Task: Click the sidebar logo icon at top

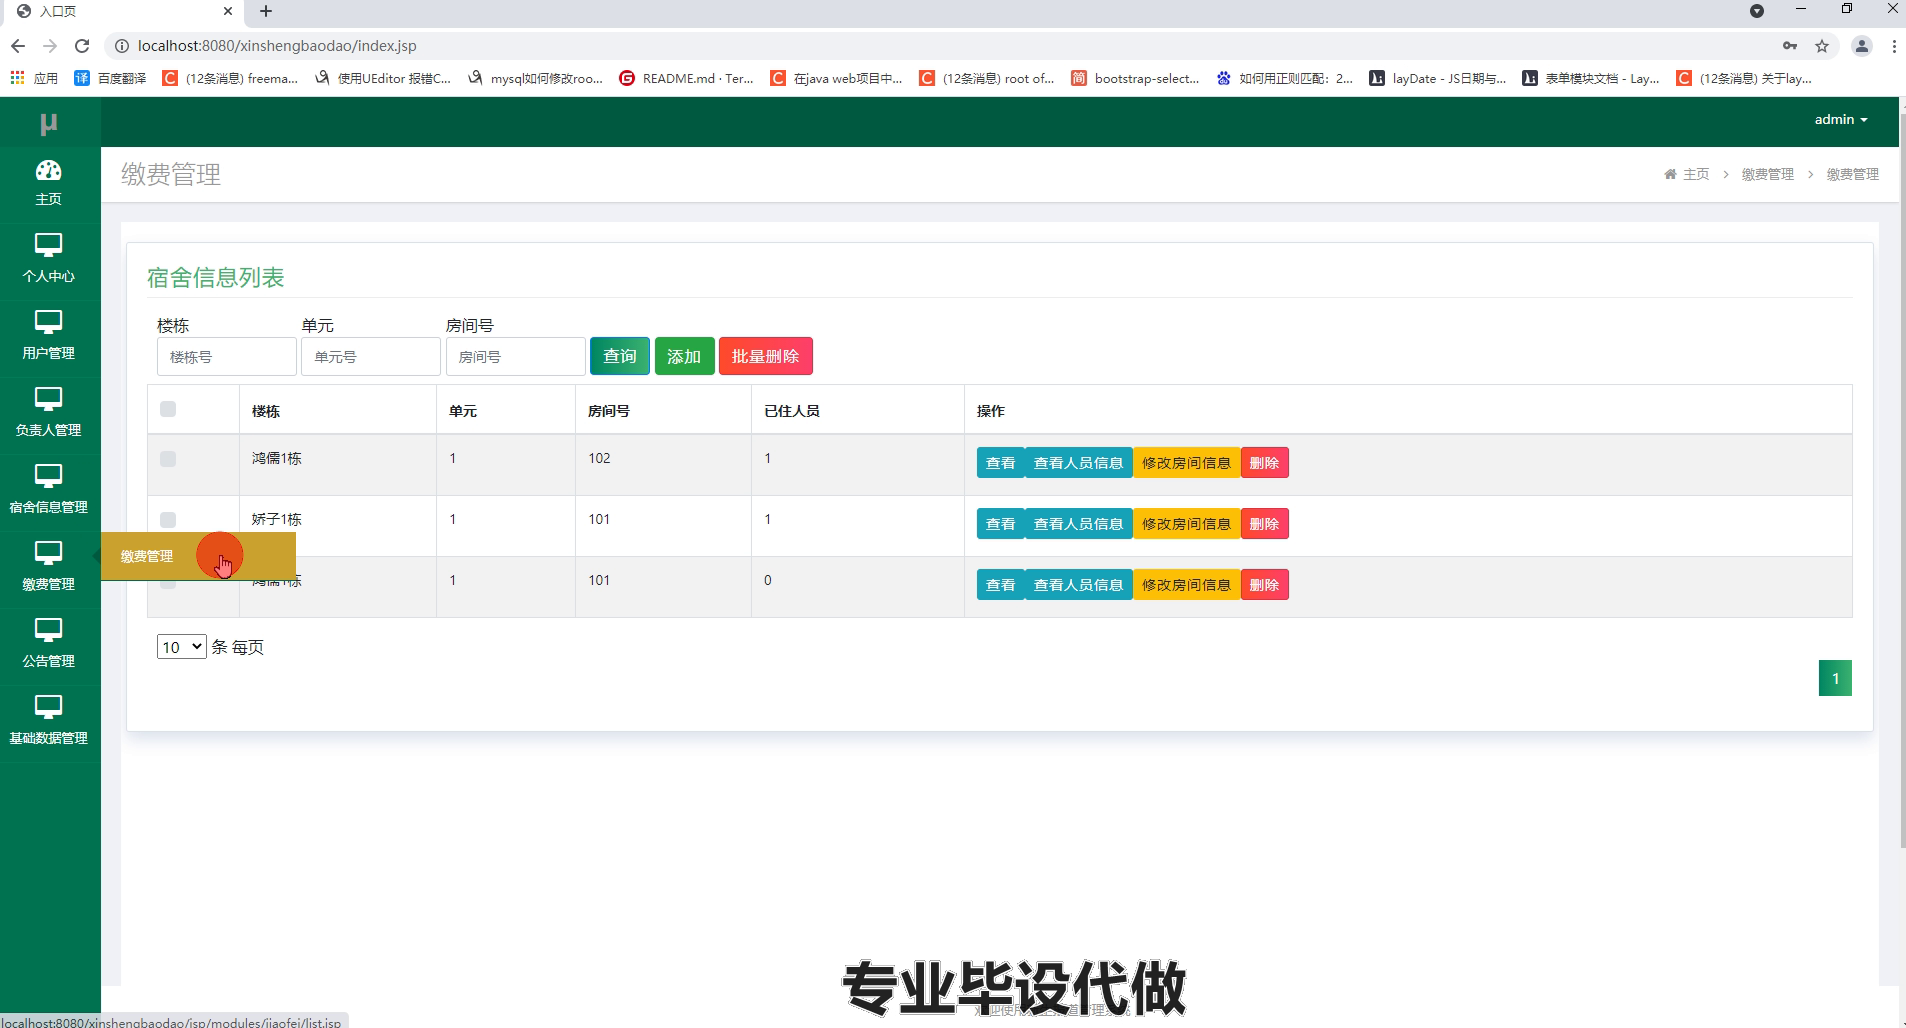Action: [x=48, y=123]
